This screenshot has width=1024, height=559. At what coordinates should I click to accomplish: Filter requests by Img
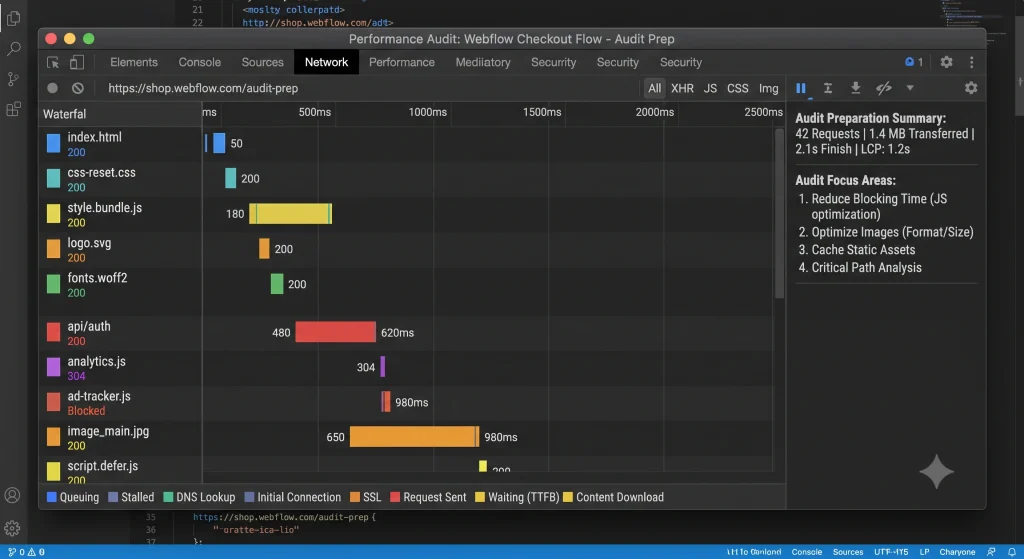769,88
